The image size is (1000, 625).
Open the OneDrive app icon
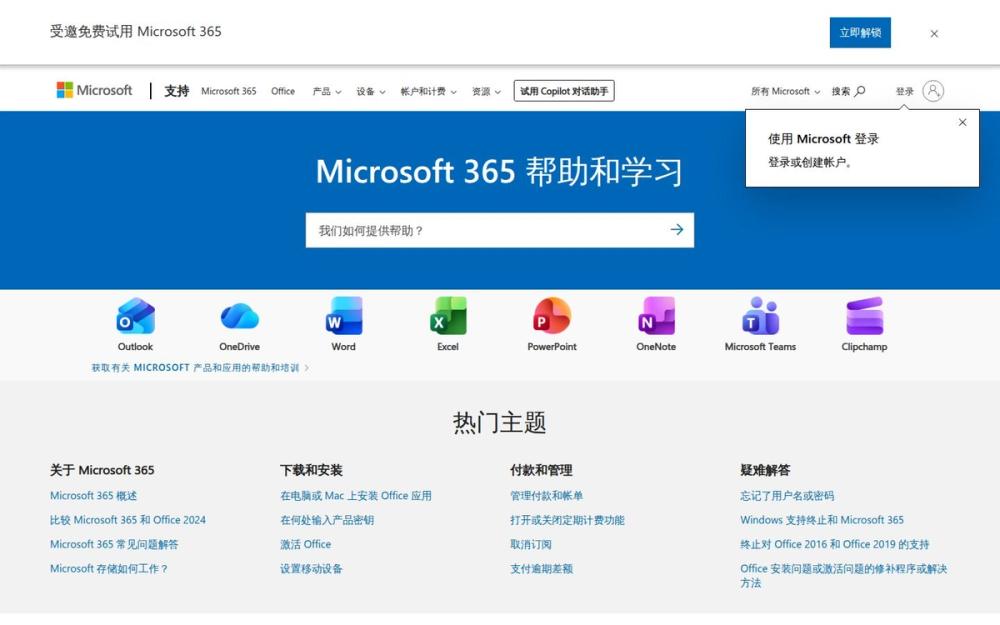[x=239, y=315]
